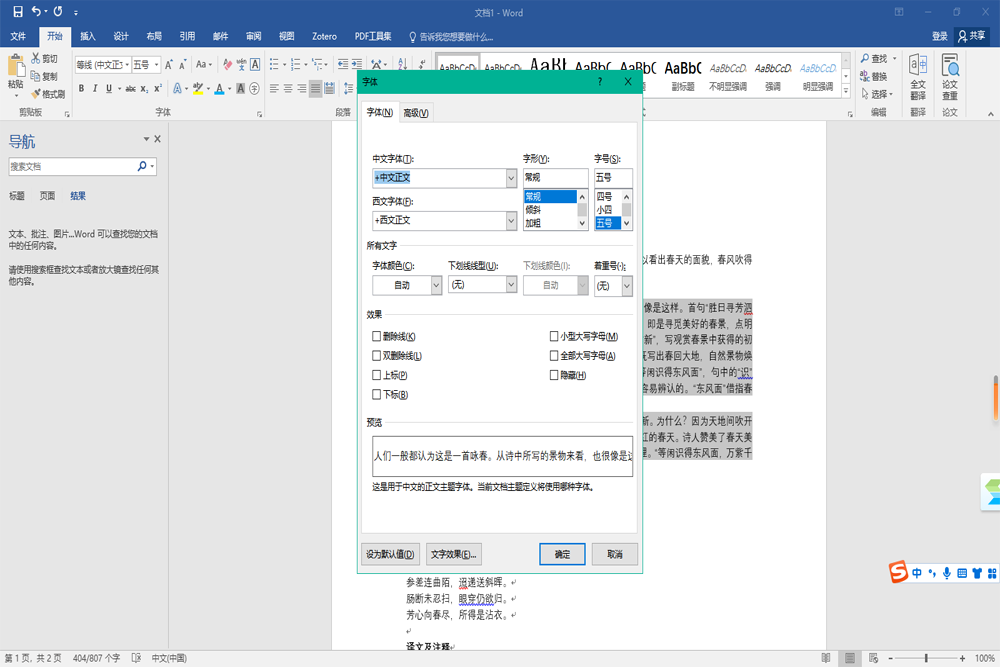Open the font color (字体颜色) dropdown

(x=436, y=284)
